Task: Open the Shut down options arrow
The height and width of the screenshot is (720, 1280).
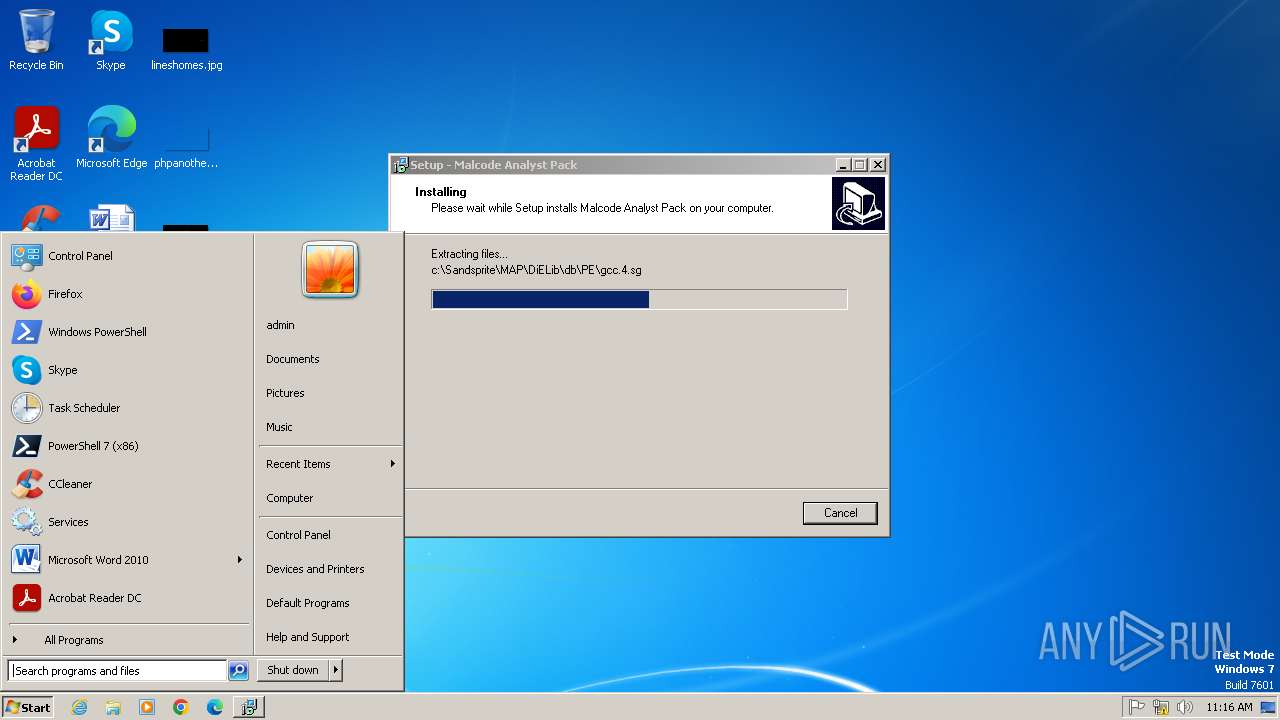Action: (x=336, y=670)
